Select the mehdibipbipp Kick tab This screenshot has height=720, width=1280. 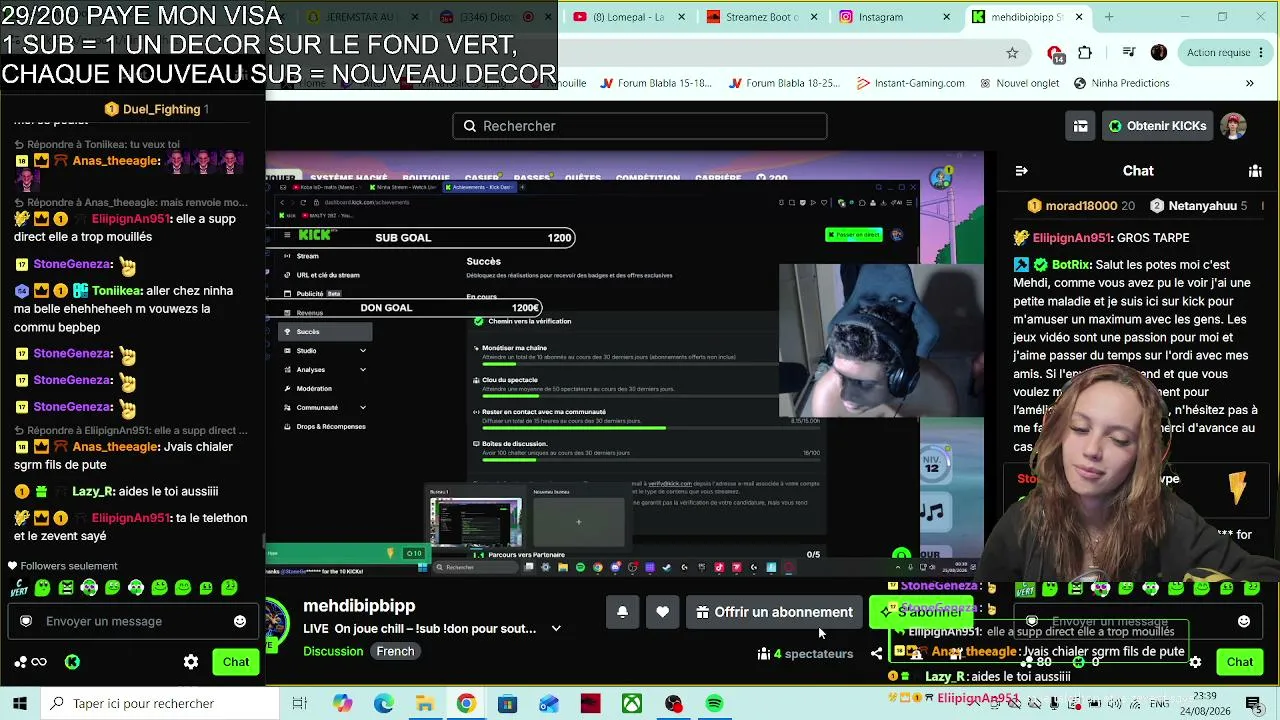point(1028,17)
